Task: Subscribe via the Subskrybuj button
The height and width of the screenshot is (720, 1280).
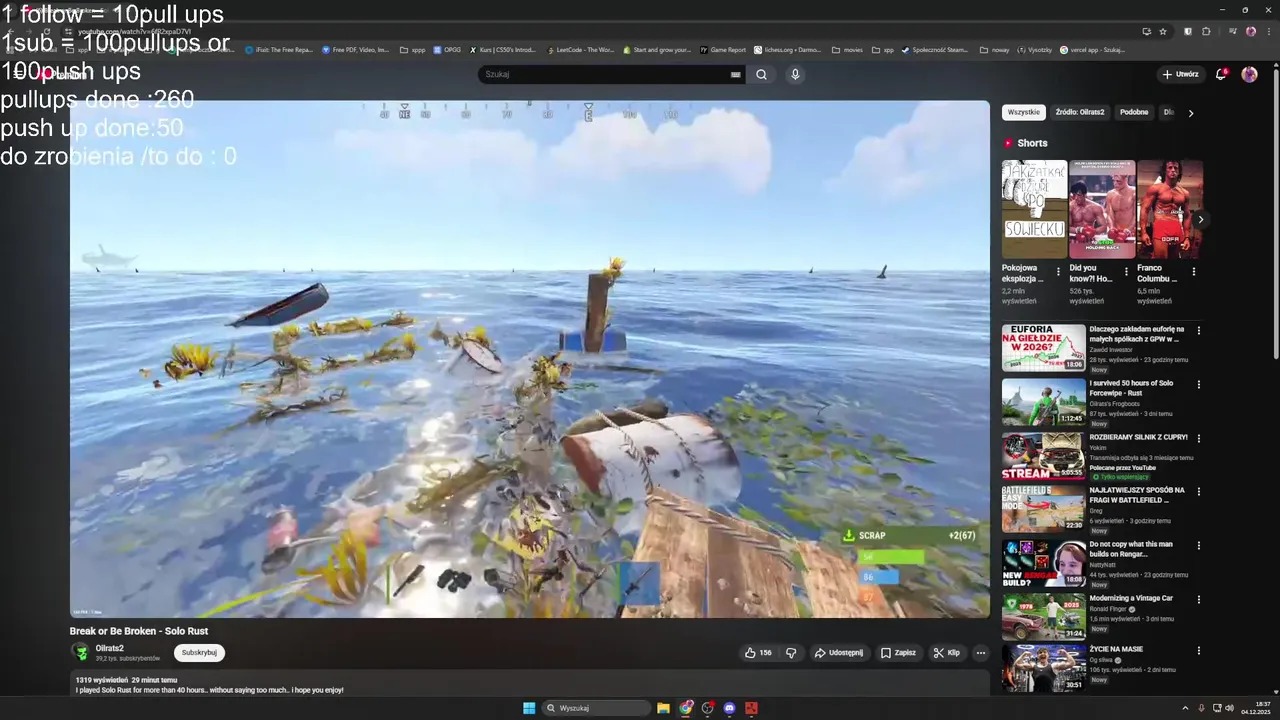Action: [199, 652]
